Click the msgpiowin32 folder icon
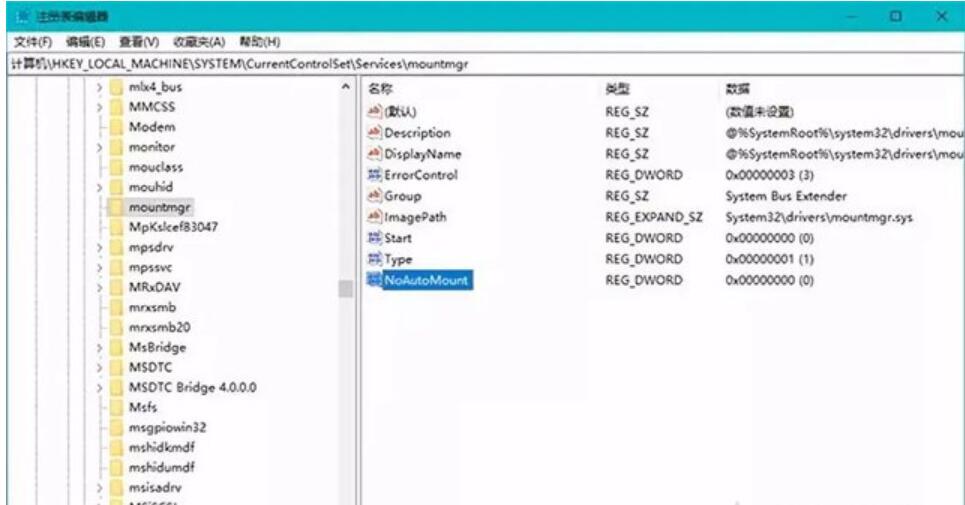Image resolution: width=965 pixels, height=505 pixels. click(x=116, y=427)
